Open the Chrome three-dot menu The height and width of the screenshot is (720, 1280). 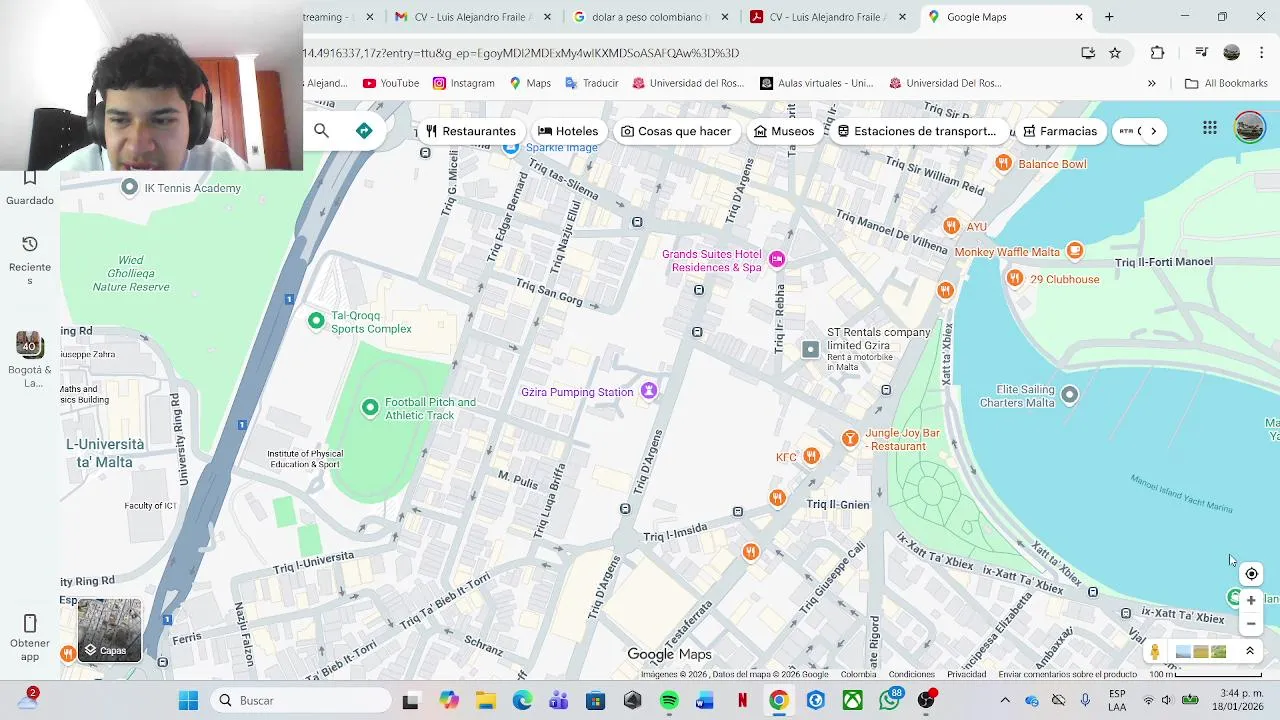coord(1261,53)
